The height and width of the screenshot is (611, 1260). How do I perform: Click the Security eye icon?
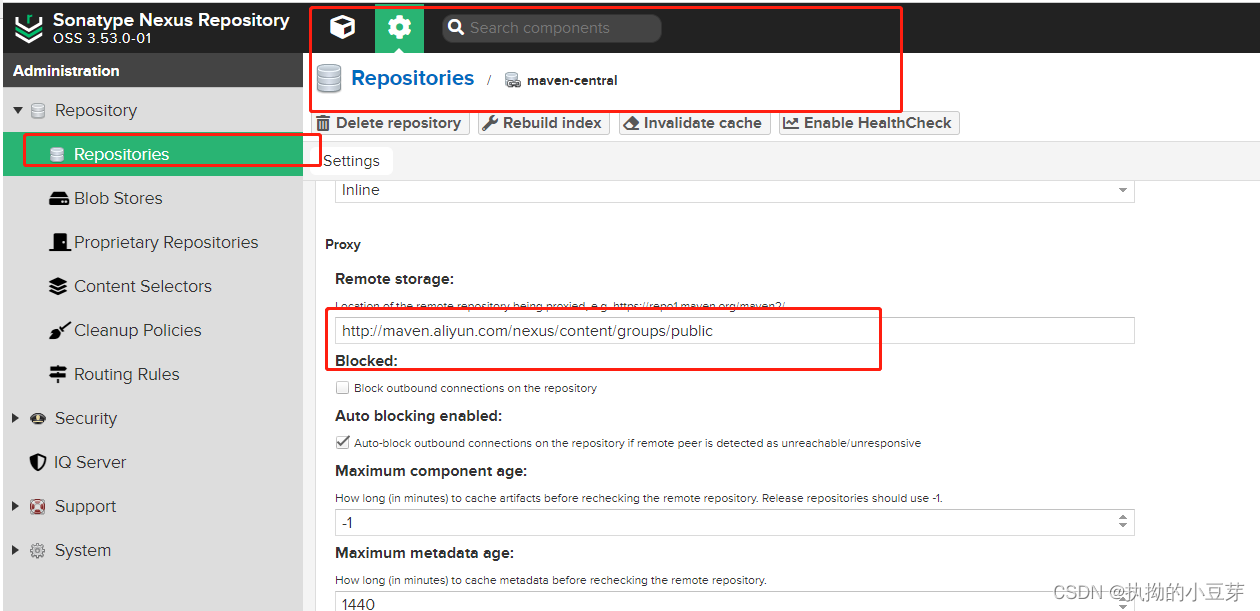pos(38,418)
